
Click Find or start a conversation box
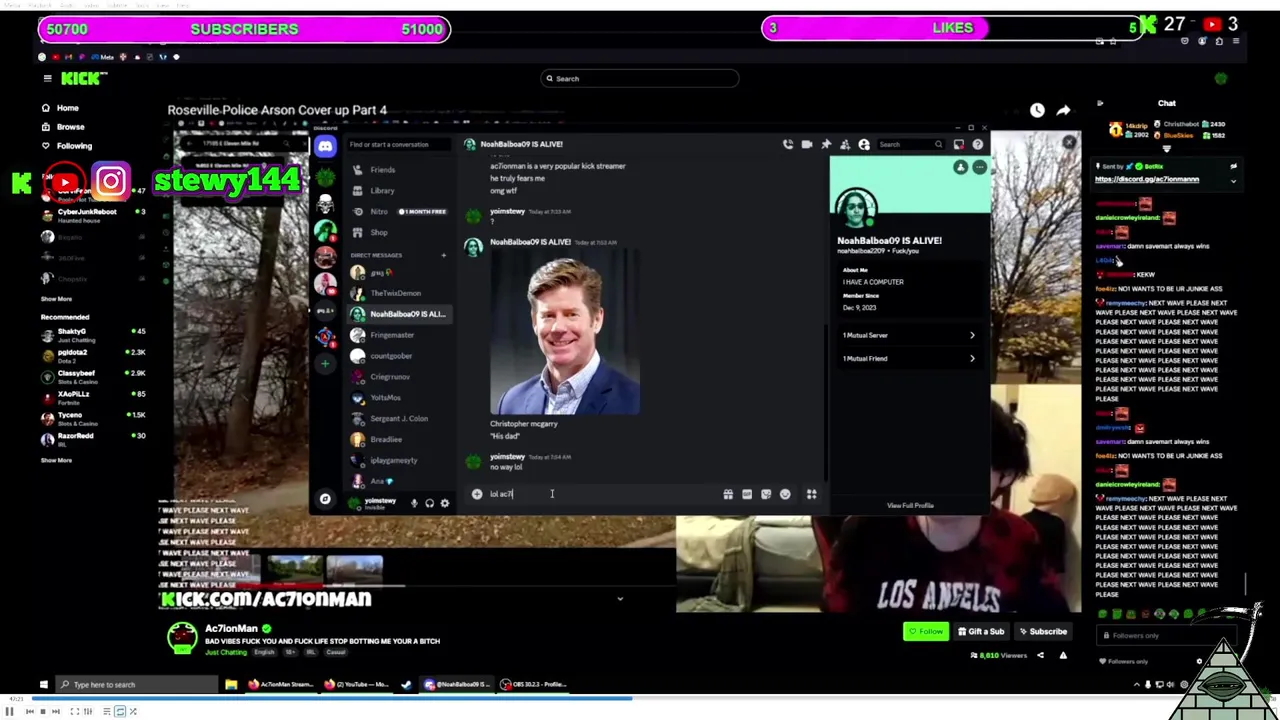click(397, 144)
